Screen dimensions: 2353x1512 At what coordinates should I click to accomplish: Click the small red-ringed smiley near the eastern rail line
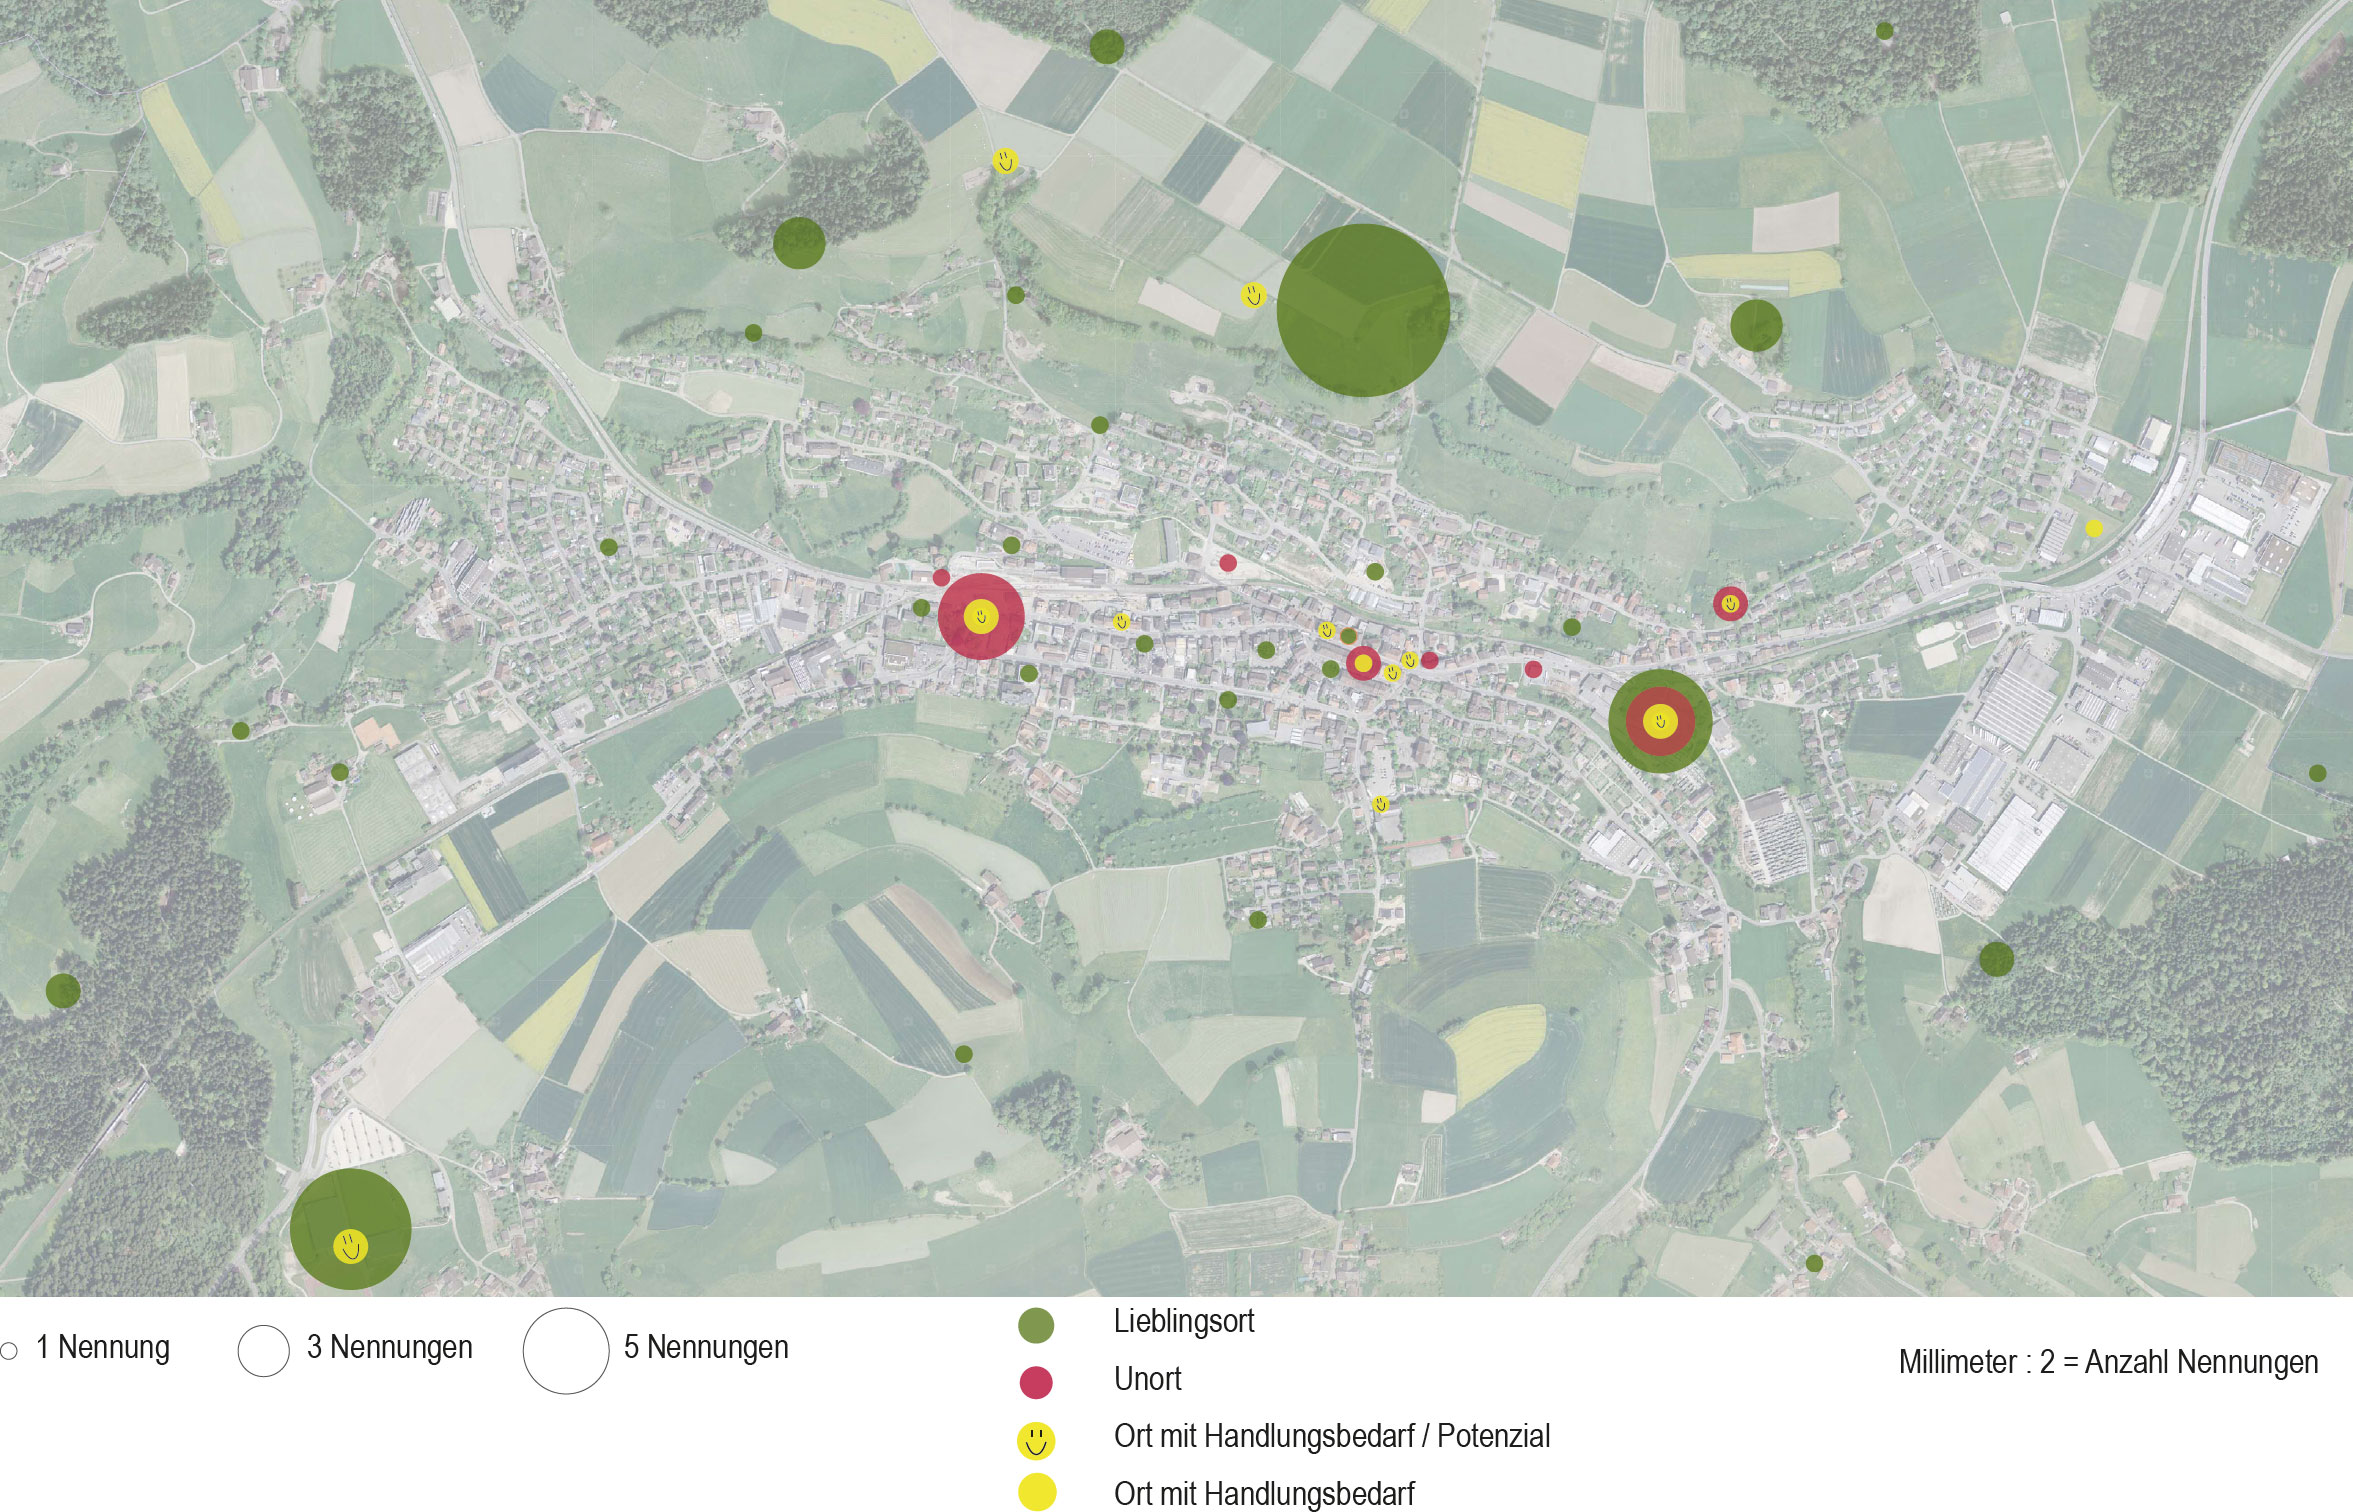click(1730, 604)
